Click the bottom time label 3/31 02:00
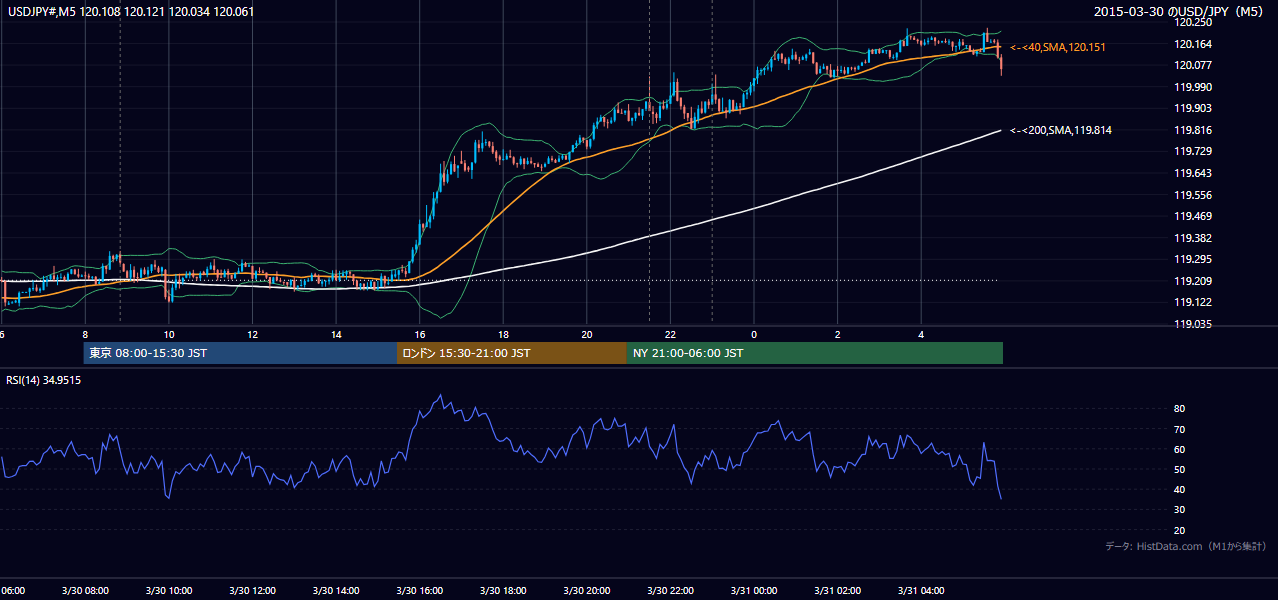 (837, 590)
